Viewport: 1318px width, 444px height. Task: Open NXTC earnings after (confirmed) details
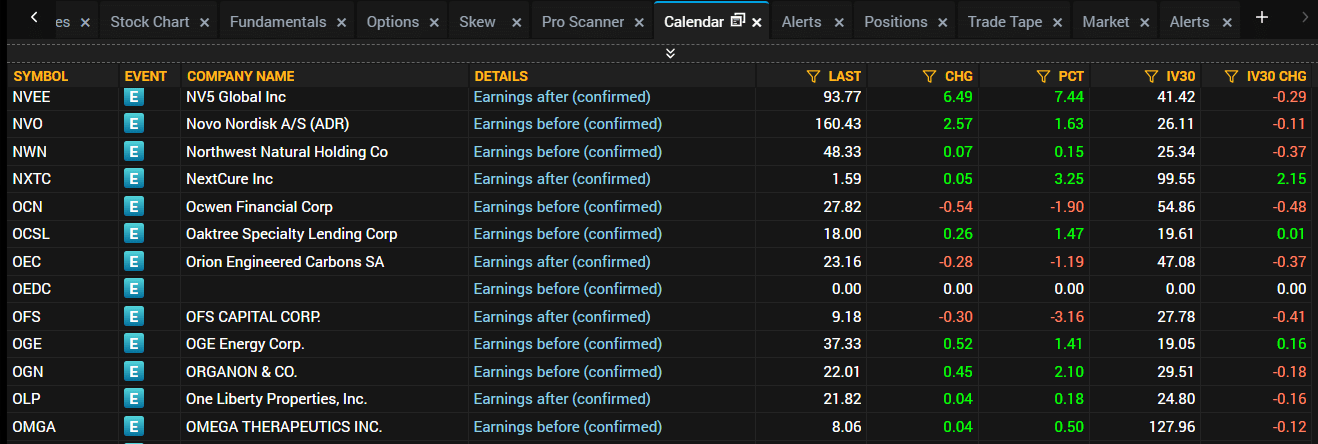pyautogui.click(x=562, y=179)
